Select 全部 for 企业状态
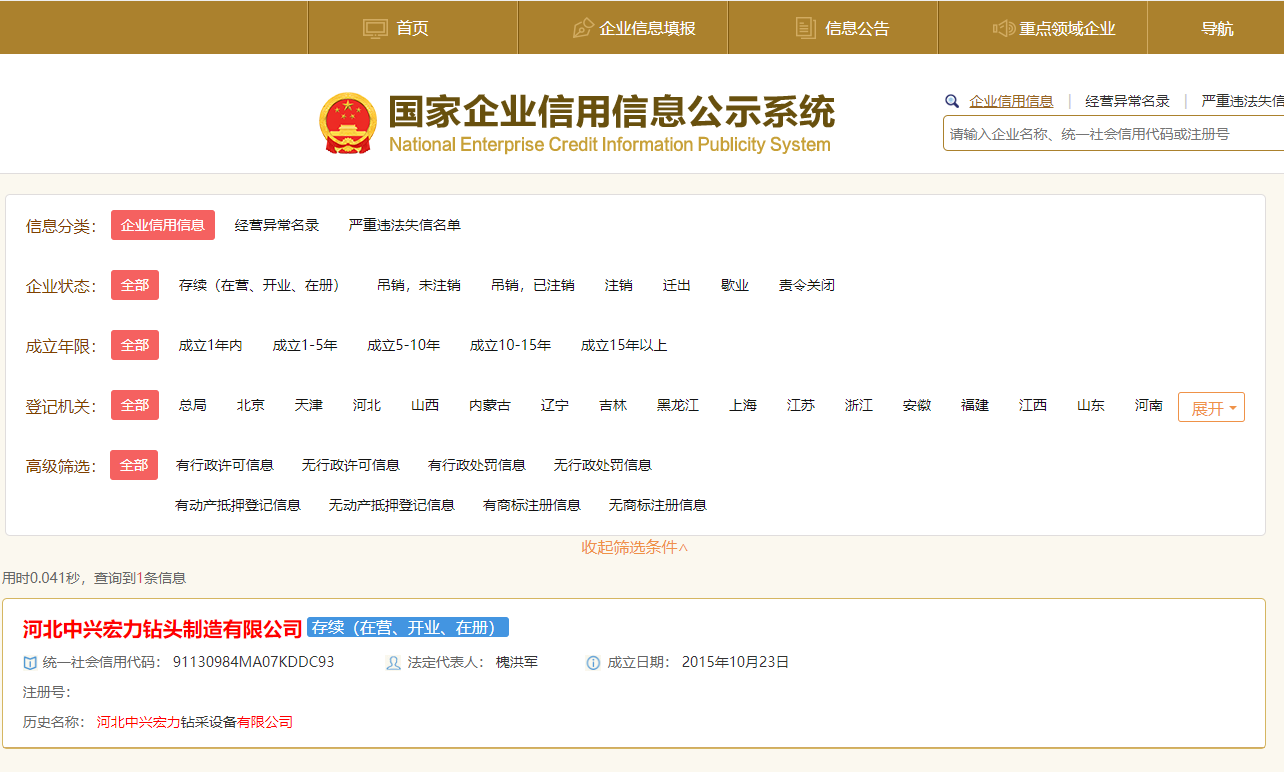1284x772 pixels. tap(135, 285)
